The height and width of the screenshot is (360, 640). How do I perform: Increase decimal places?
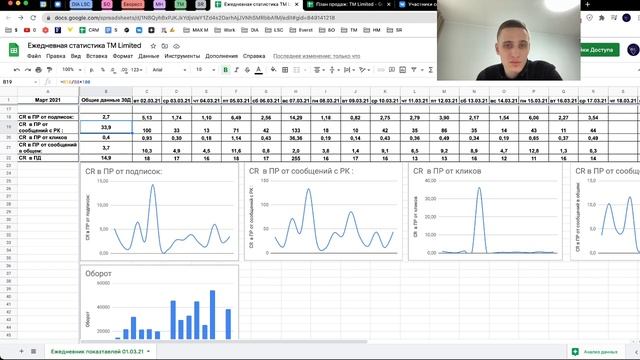tap(124, 70)
